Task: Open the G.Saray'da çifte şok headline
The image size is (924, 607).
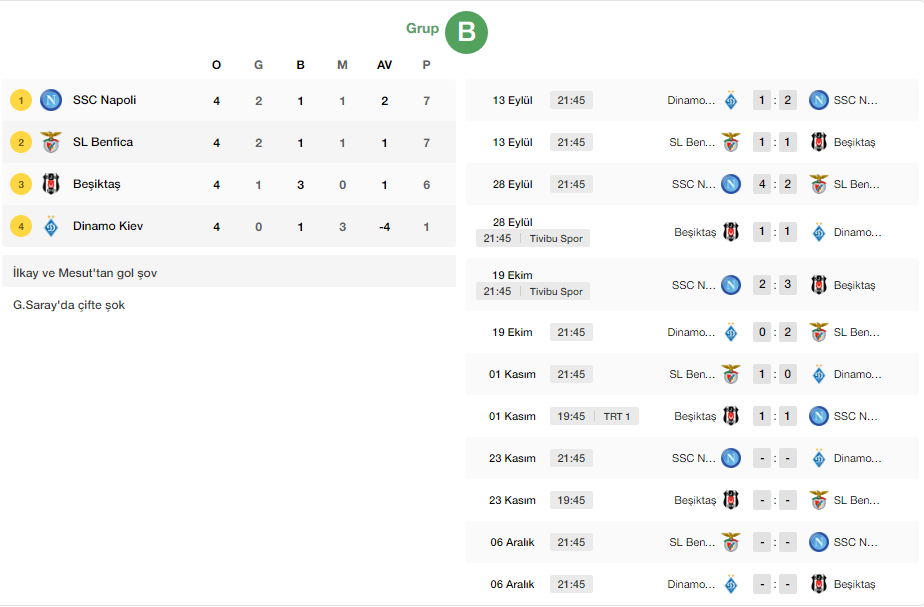Action: pyautogui.click(x=69, y=305)
